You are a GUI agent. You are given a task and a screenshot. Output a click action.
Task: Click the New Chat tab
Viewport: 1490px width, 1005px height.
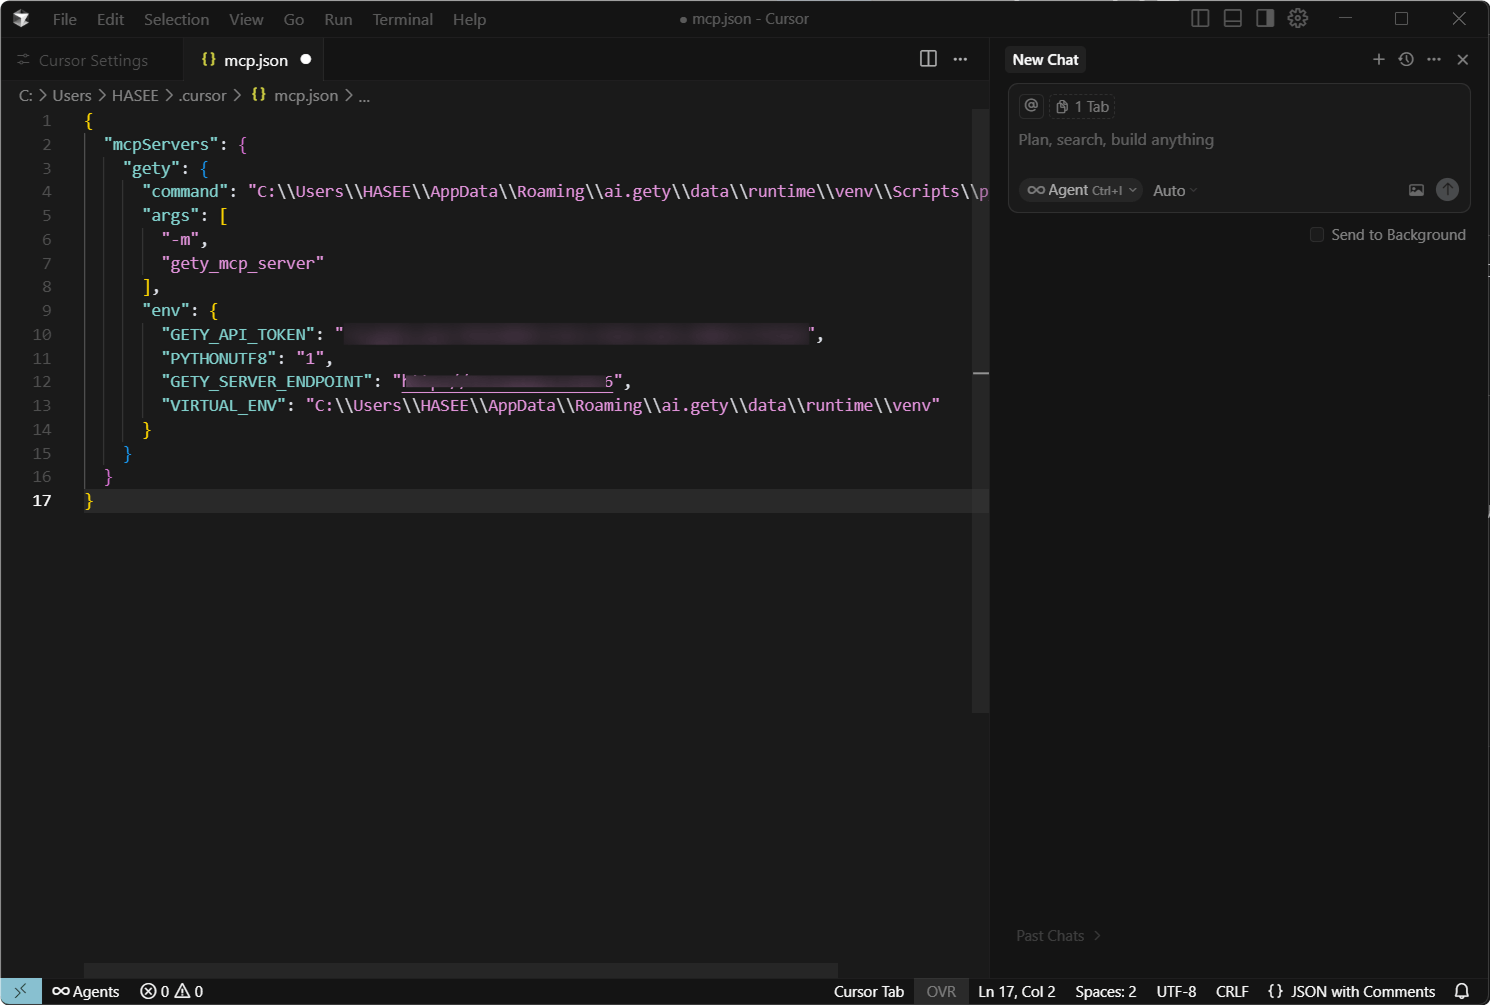1045,59
